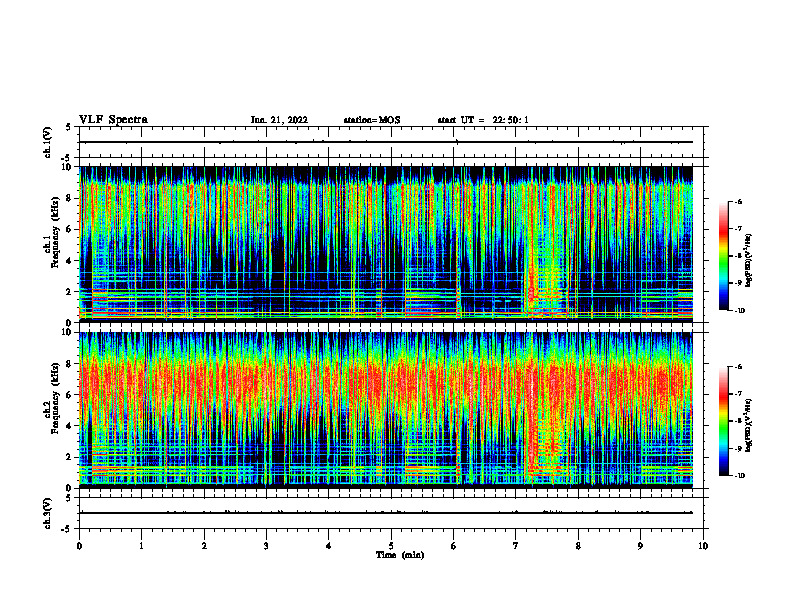Image resolution: width=792 pixels, height=612 pixels.
Task: Click the "VLF Spectra" plot title
Action: click(x=113, y=120)
